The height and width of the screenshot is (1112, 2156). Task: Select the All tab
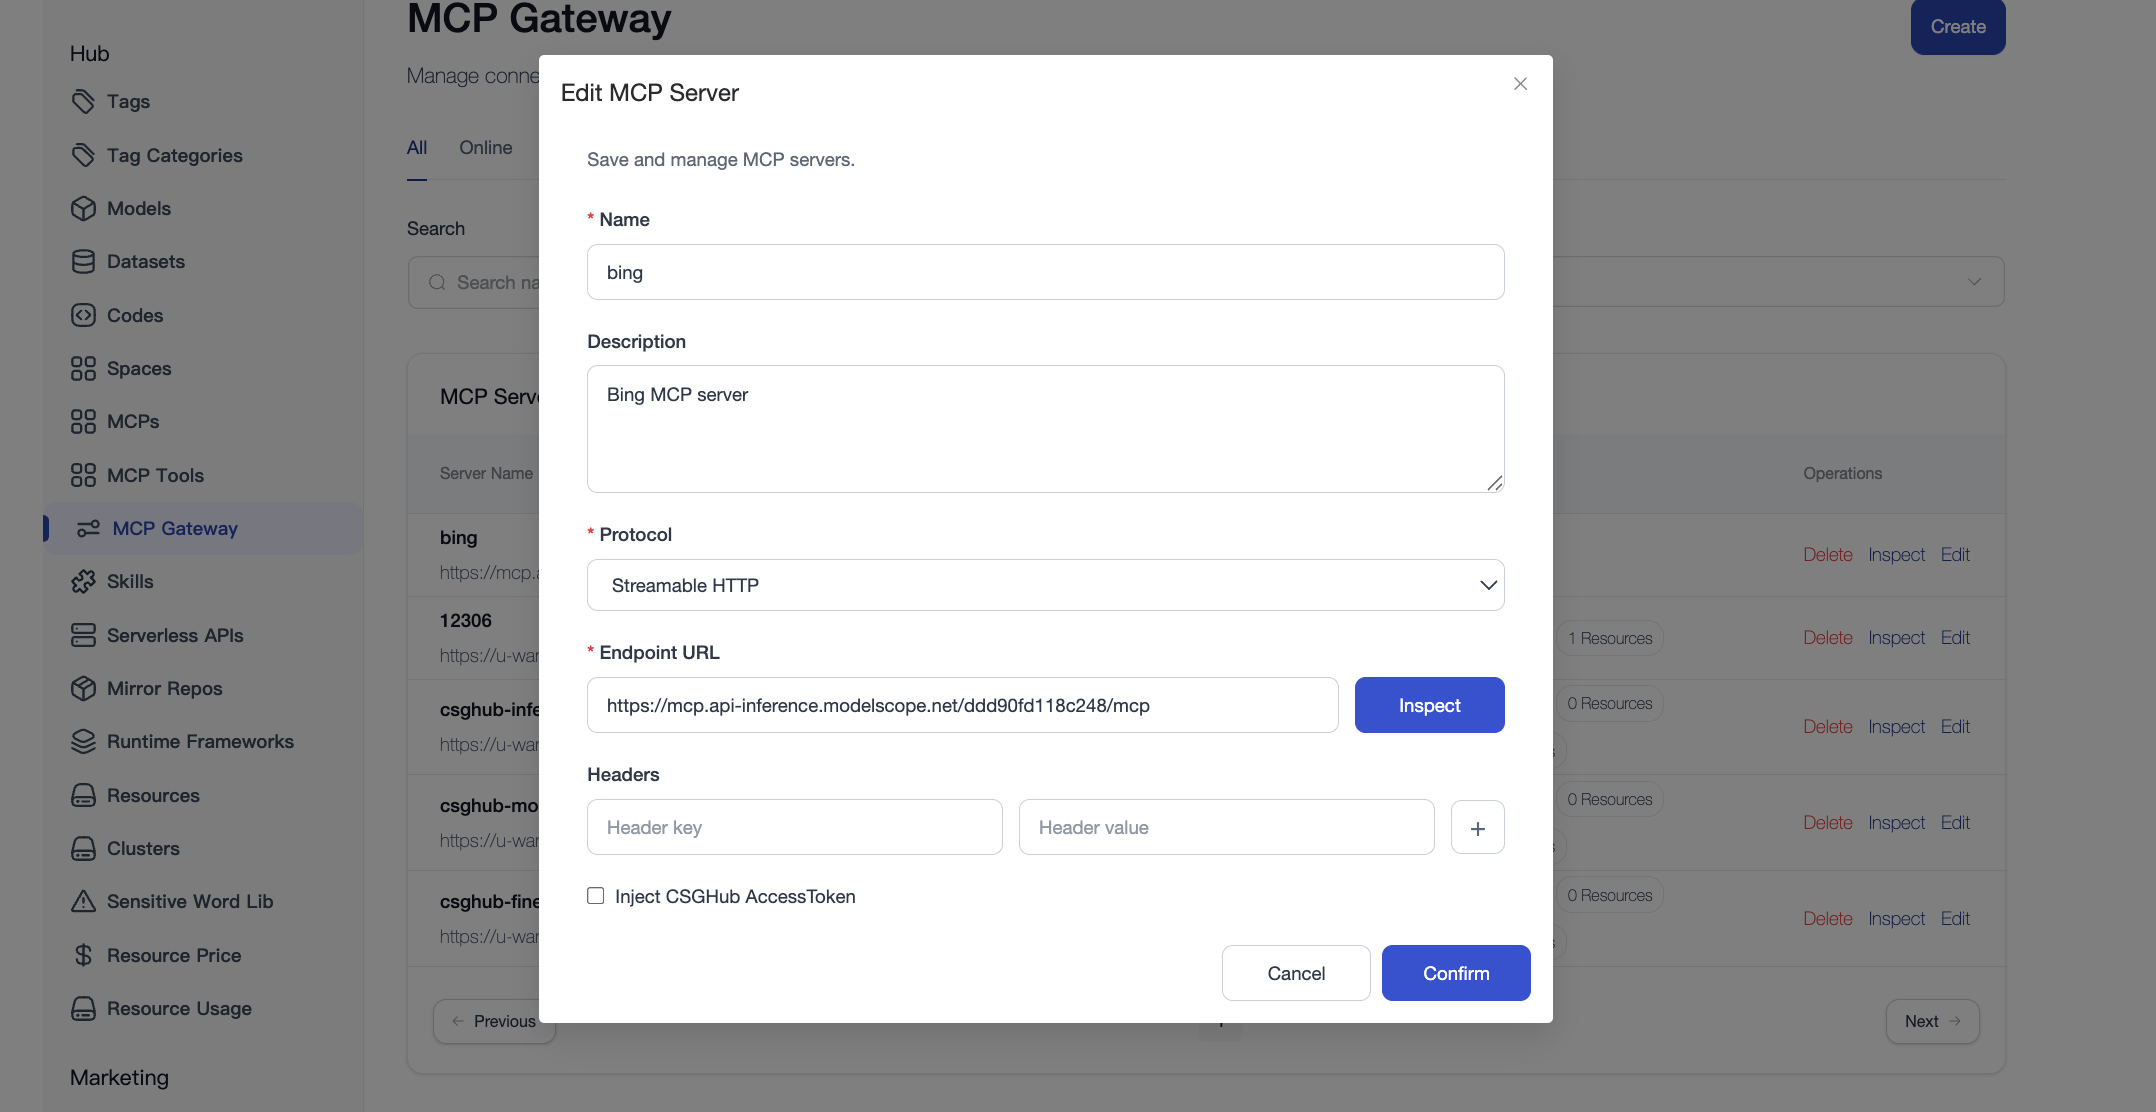point(417,148)
